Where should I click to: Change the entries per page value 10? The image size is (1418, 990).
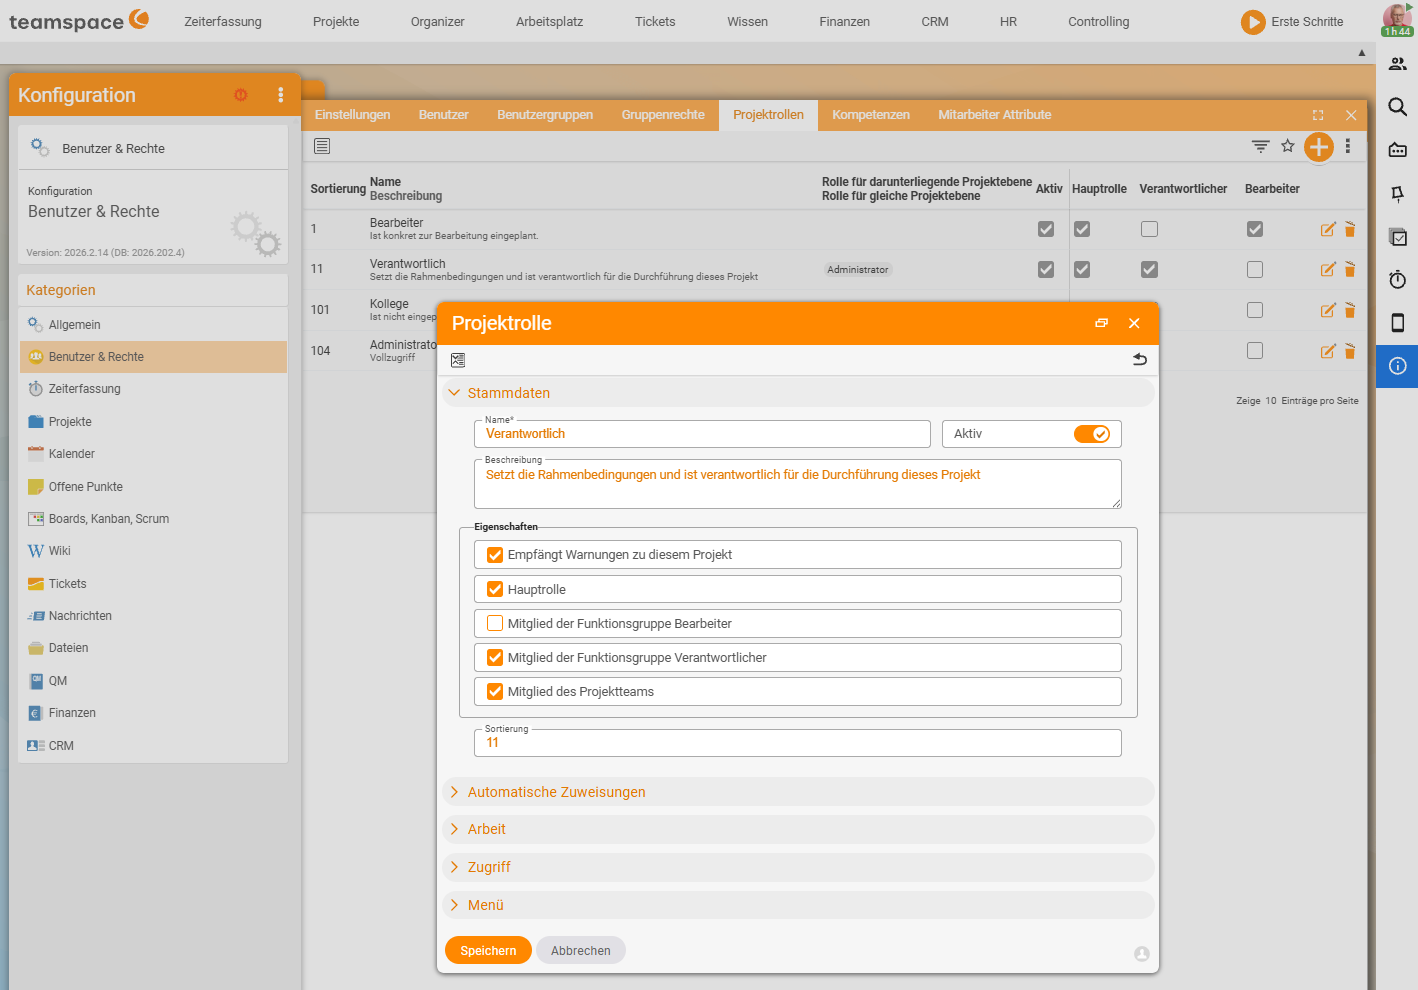coord(1271,401)
